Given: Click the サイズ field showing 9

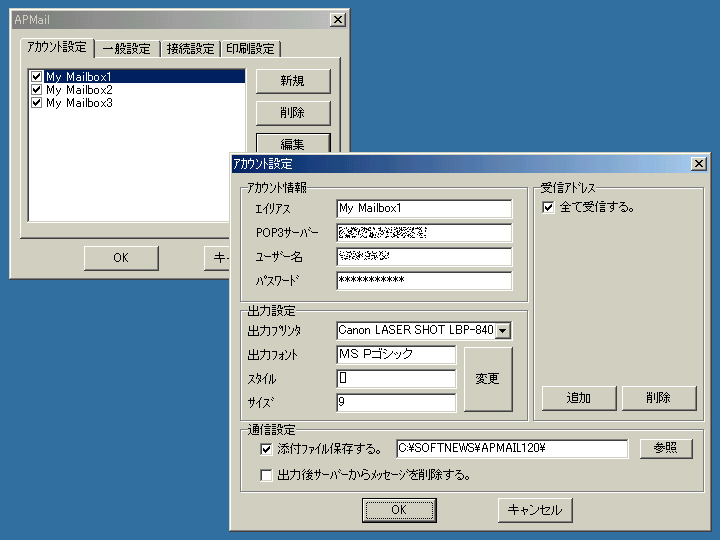Looking at the screenshot, I should point(396,402).
